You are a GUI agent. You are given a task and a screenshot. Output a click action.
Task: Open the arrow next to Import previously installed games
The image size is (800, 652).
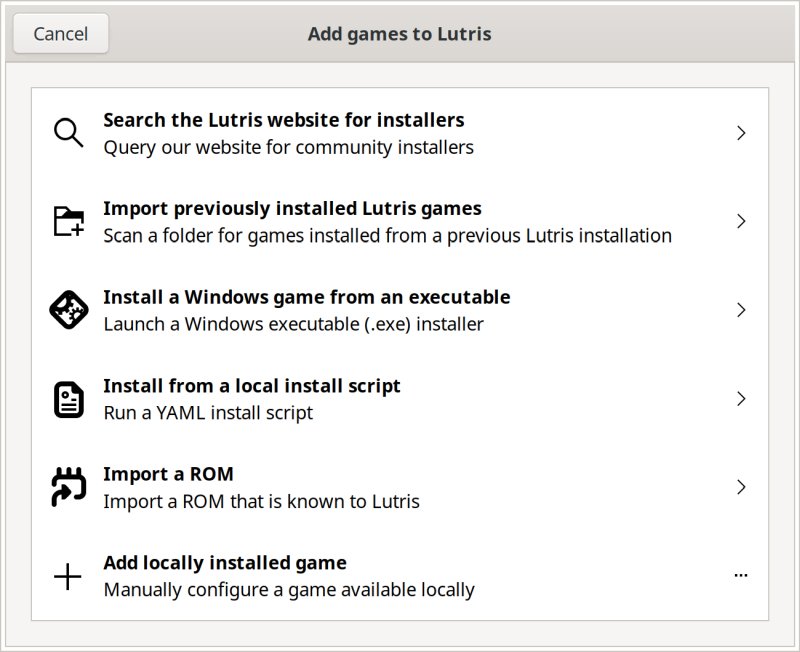tap(741, 221)
